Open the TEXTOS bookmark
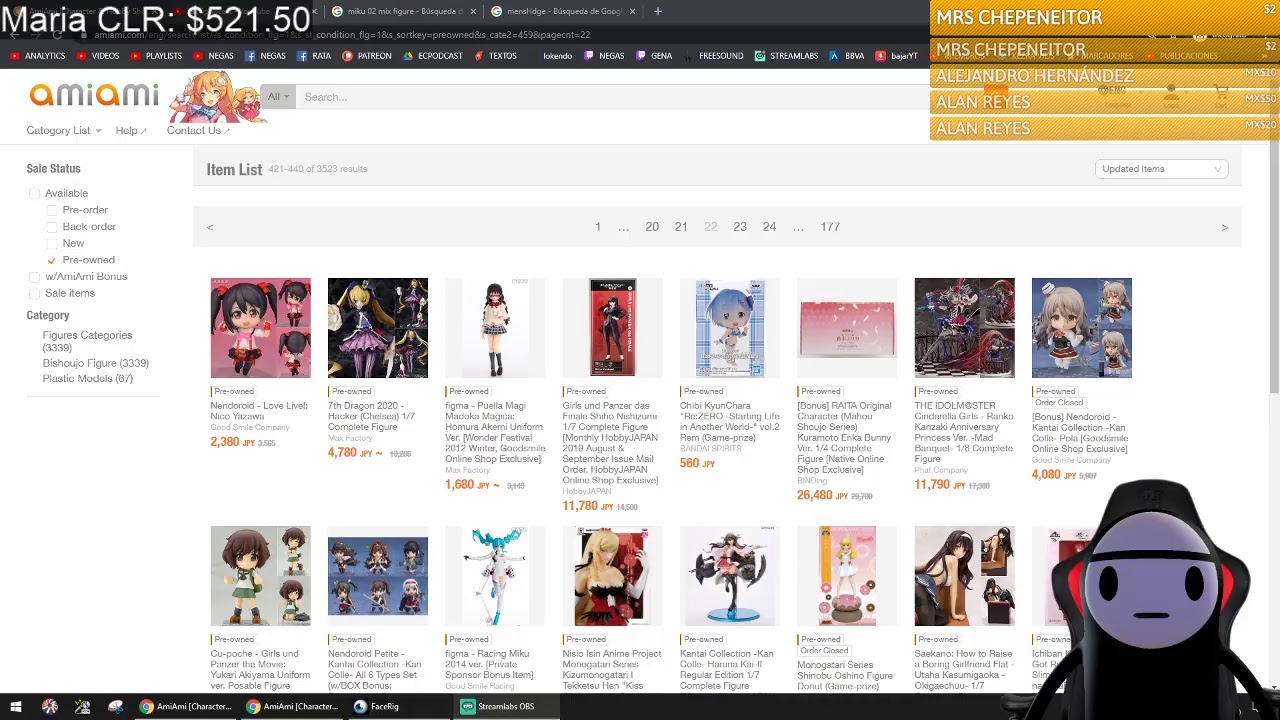This screenshot has width=1280, height=720. [495, 56]
